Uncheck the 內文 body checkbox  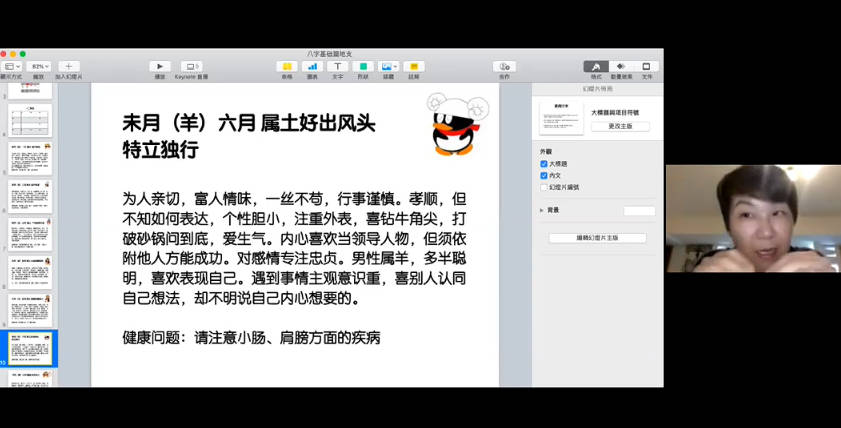(544, 175)
